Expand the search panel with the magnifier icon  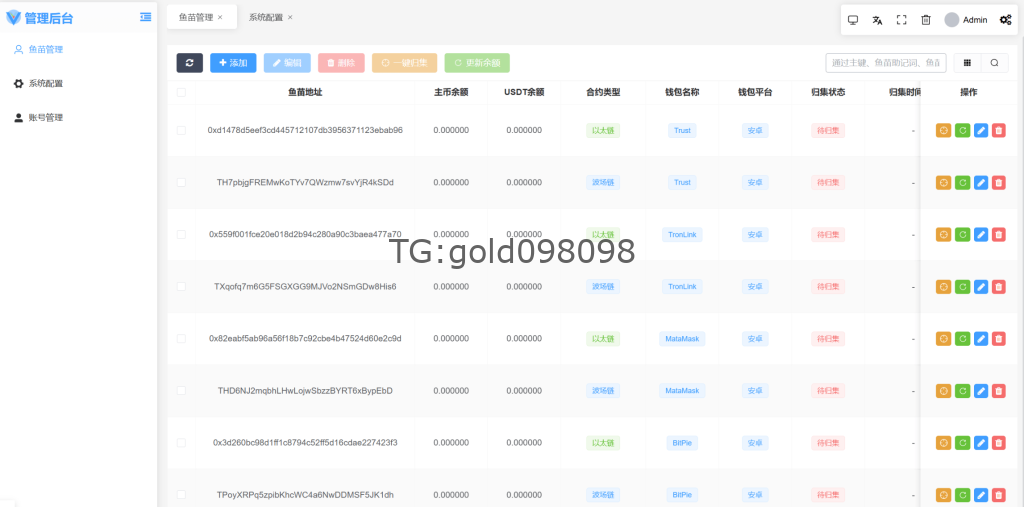tap(994, 63)
